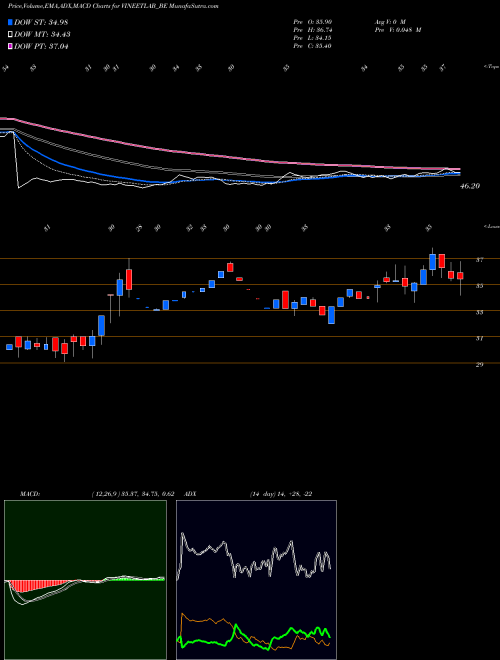Click the '<Lows' label at right edge
Screen dimensions: 500x660
point(491,226)
